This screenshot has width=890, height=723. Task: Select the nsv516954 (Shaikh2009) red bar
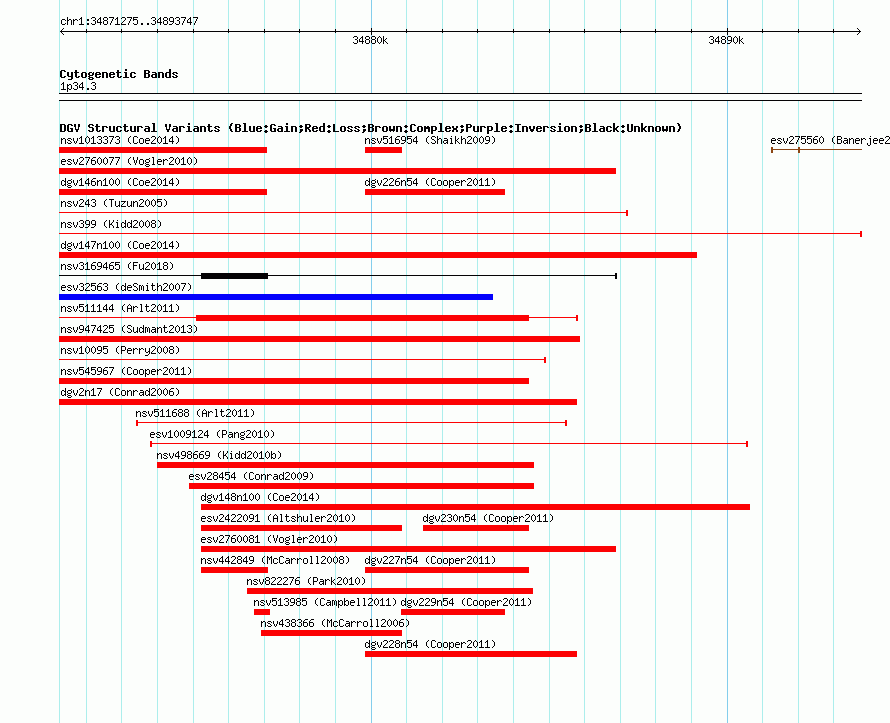pyautogui.click(x=383, y=150)
